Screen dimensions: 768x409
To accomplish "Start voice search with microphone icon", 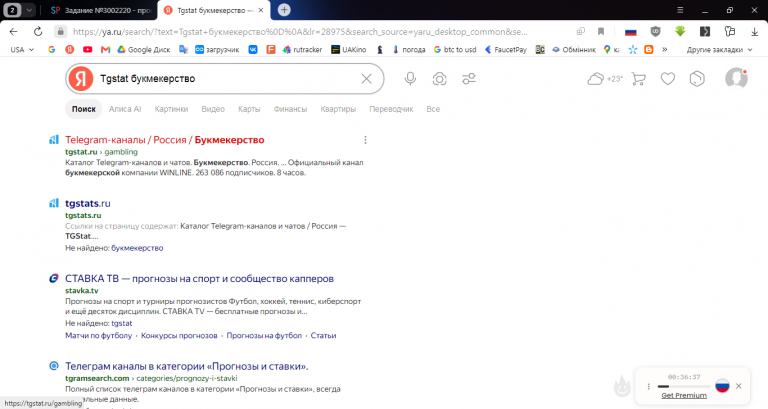I will [410, 78].
